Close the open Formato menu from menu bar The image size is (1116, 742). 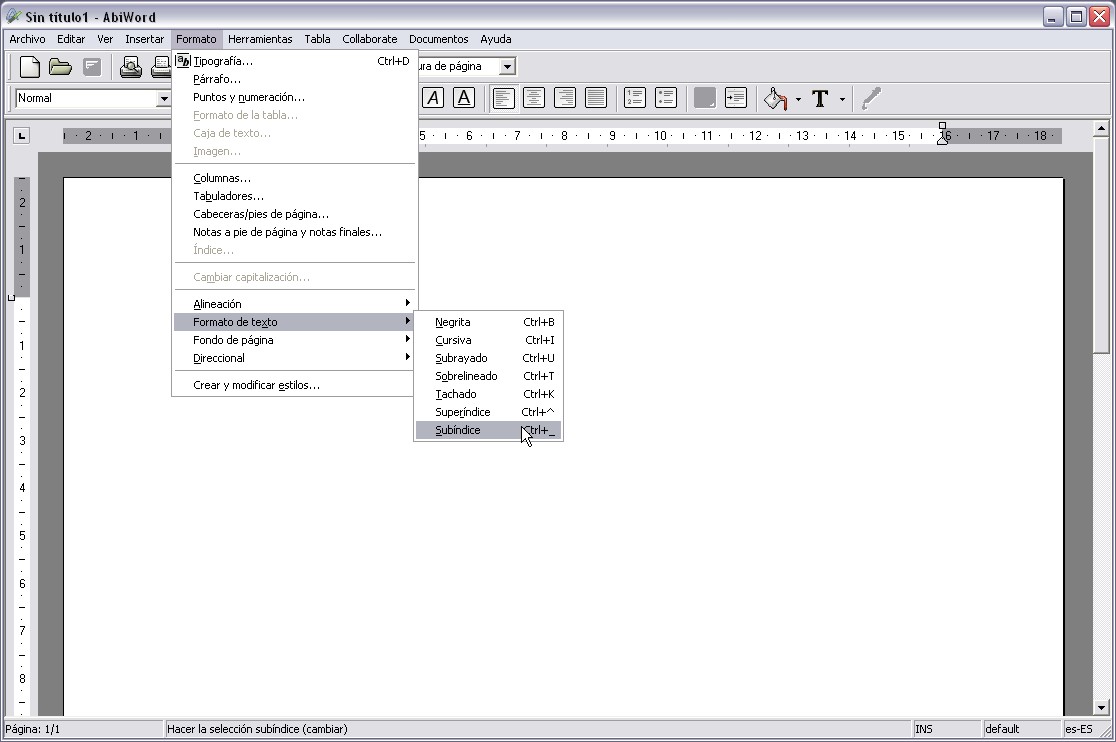pos(196,39)
